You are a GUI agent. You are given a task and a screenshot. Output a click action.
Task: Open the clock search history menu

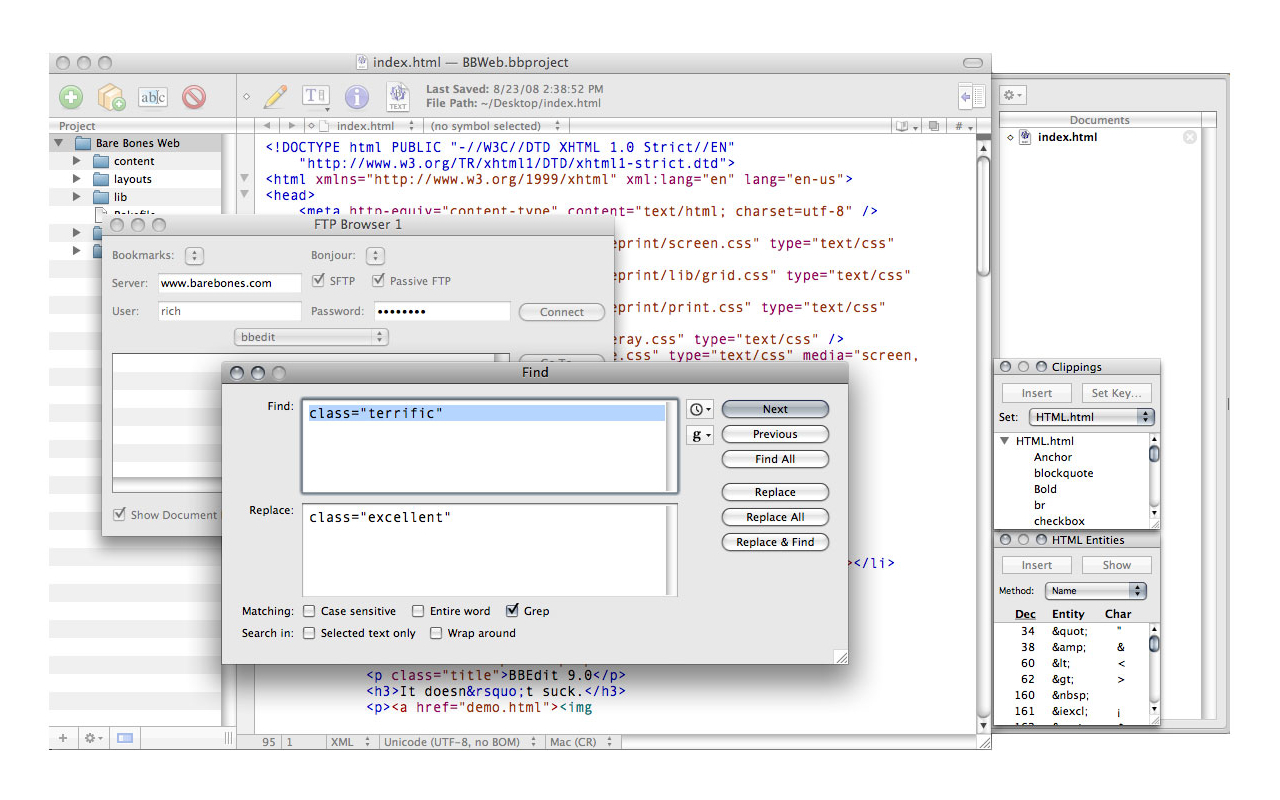(700, 409)
